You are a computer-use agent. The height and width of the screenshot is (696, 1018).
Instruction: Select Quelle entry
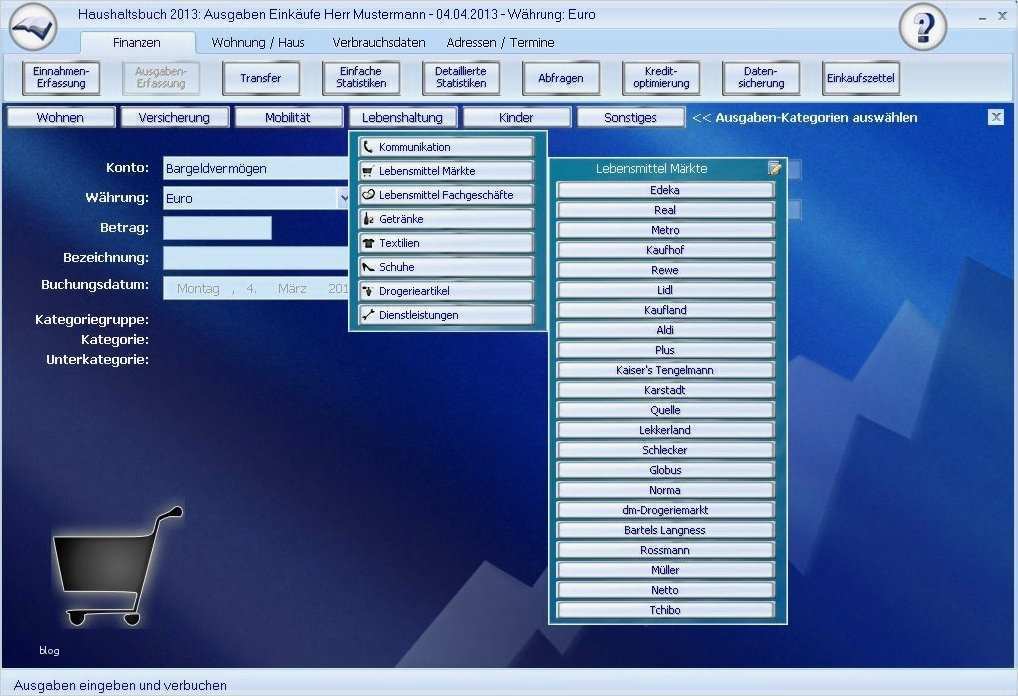tap(665, 410)
